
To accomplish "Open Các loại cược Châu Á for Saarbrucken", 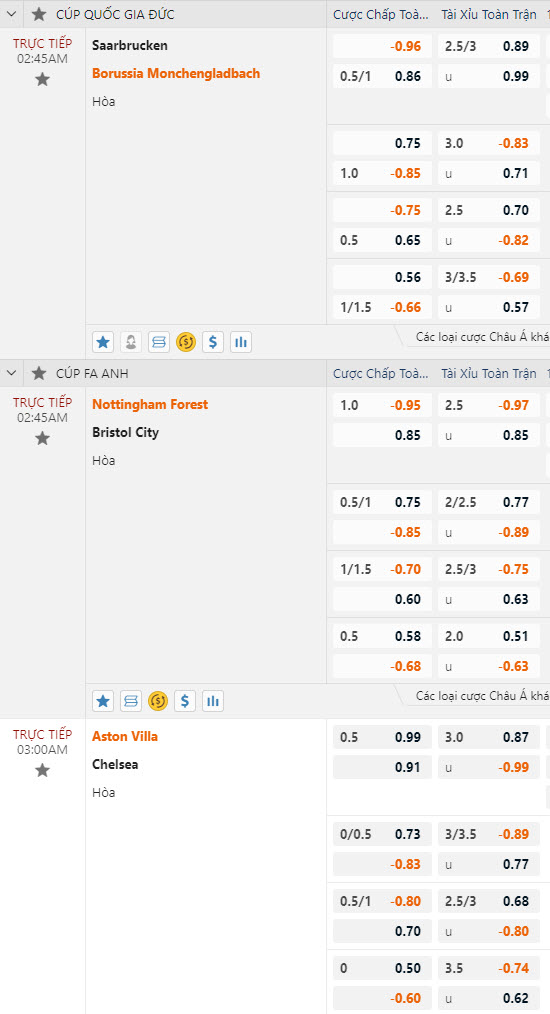I will coord(482,337).
